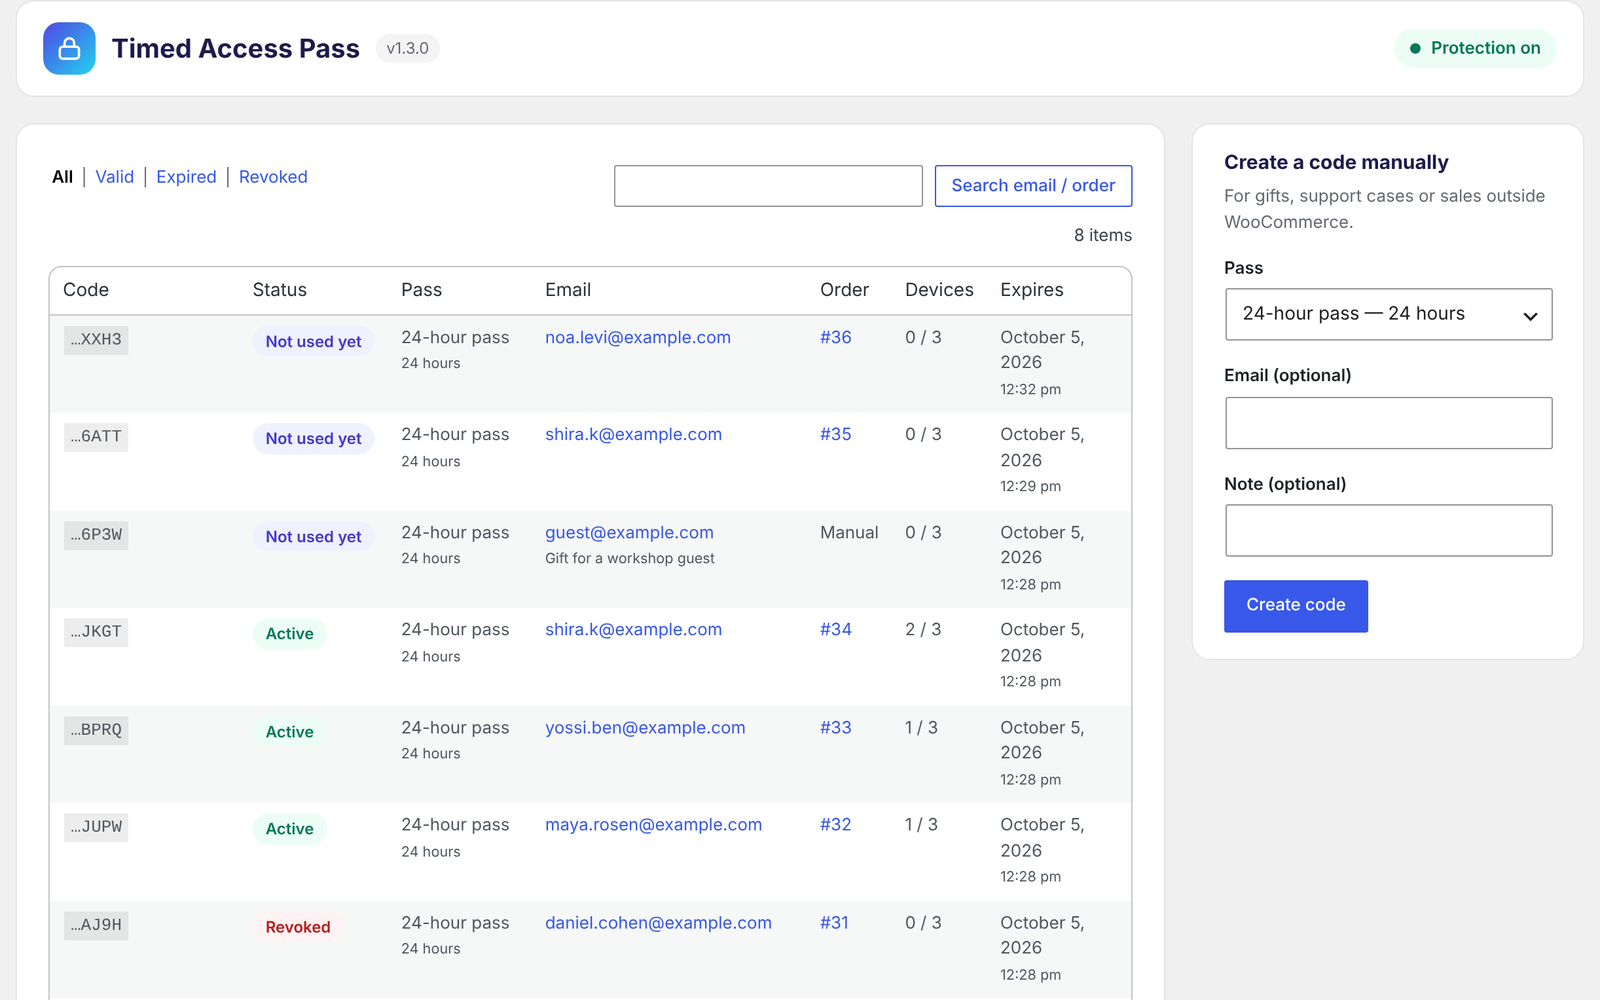This screenshot has width=1600, height=1000.
Task: Click Search email / order button
Action: pos(1033,186)
